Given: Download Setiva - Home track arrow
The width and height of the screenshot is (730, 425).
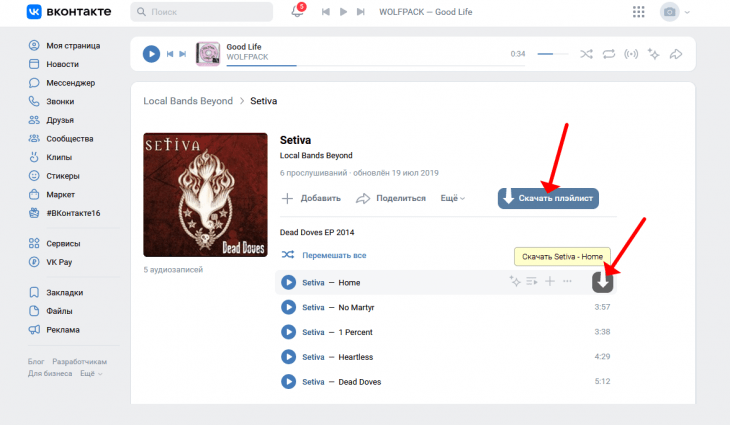Looking at the screenshot, I should point(602,282).
